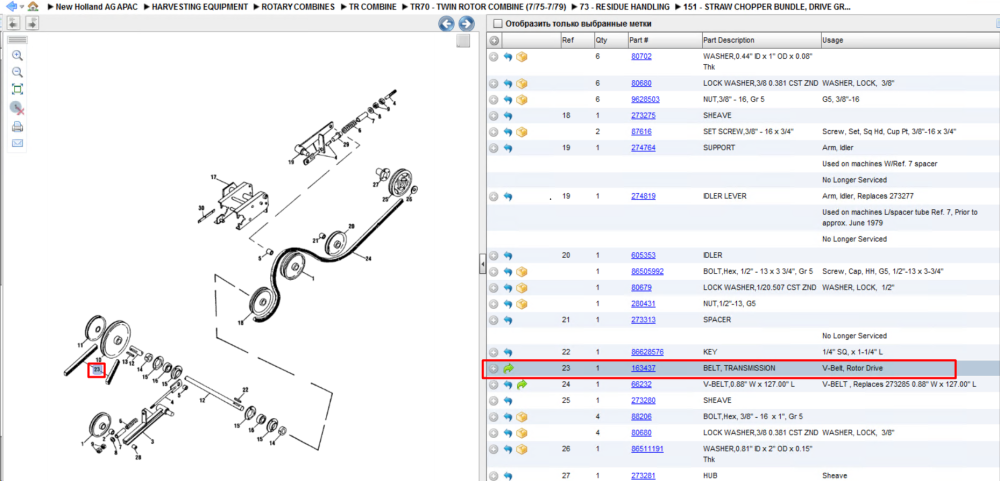Expand arrow before 73 - RESIDUE HANDLING breadcrumb

[x=573, y=8]
